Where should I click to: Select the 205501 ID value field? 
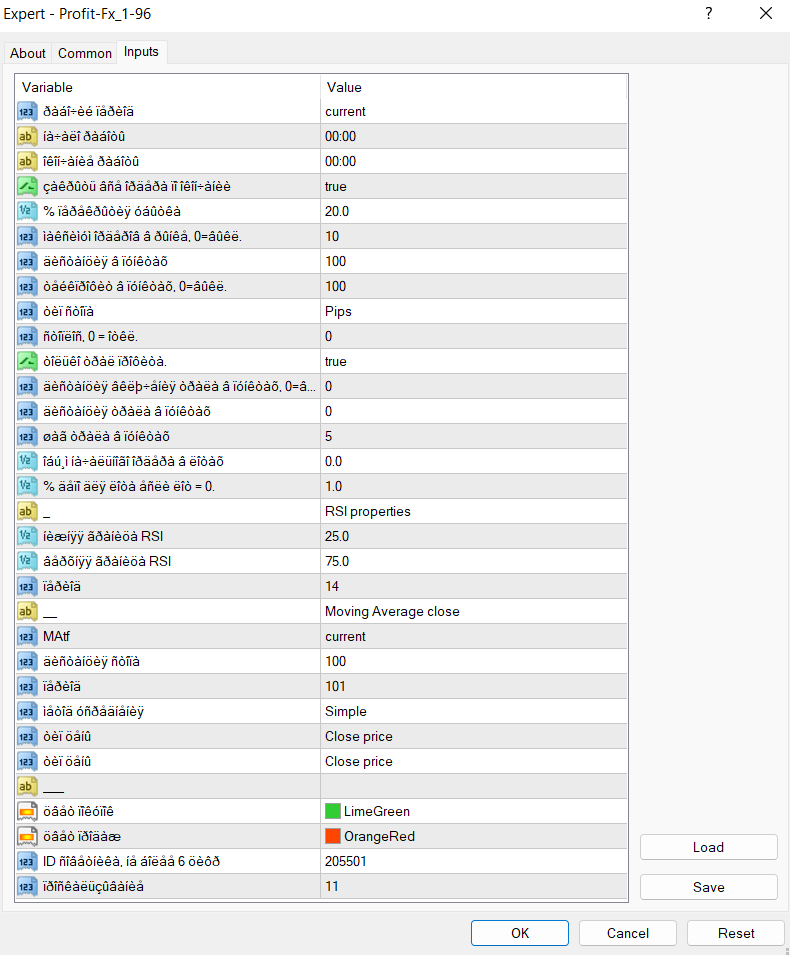coord(473,861)
